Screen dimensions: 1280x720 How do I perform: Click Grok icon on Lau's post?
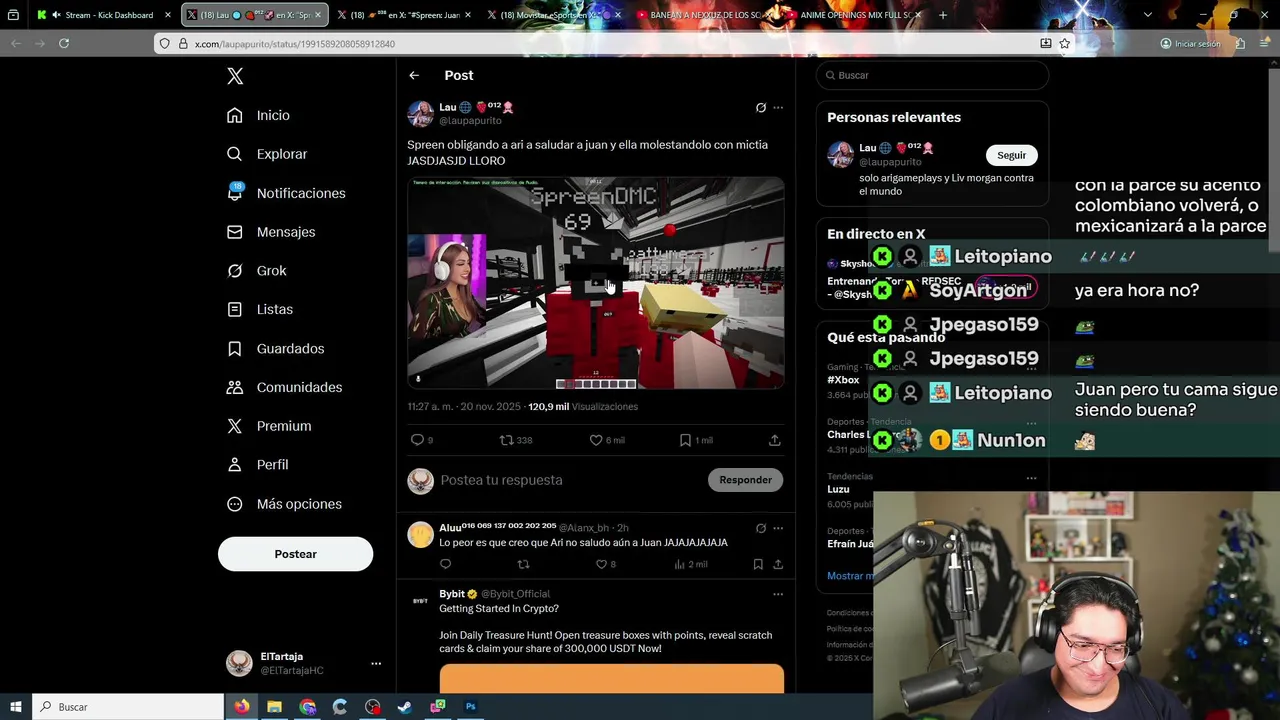[x=761, y=107]
